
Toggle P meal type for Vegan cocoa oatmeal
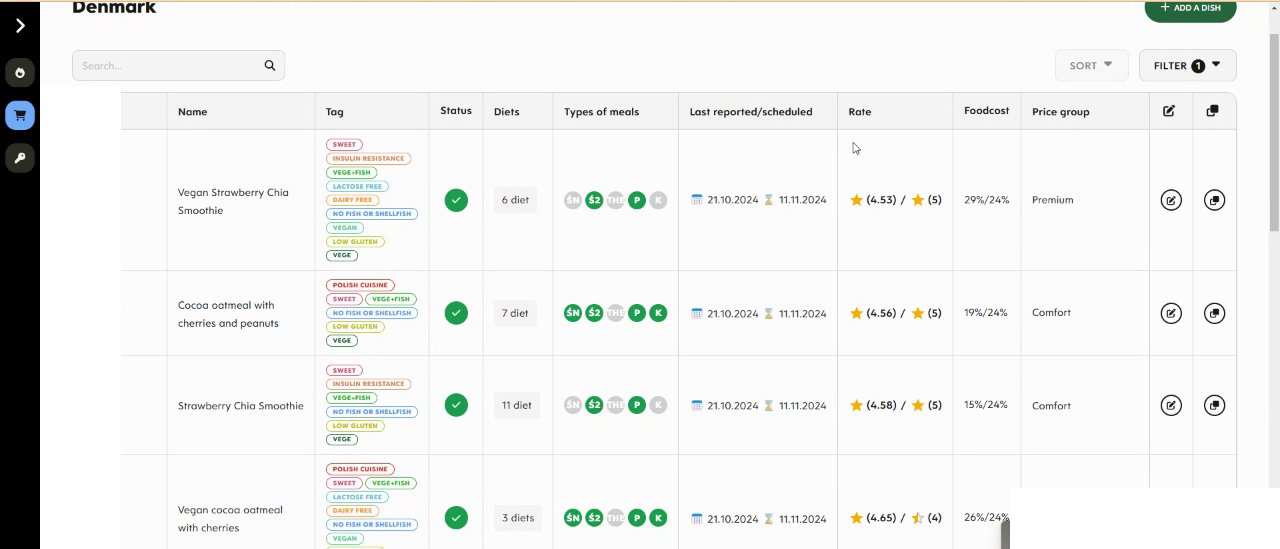(x=637, y=518)
